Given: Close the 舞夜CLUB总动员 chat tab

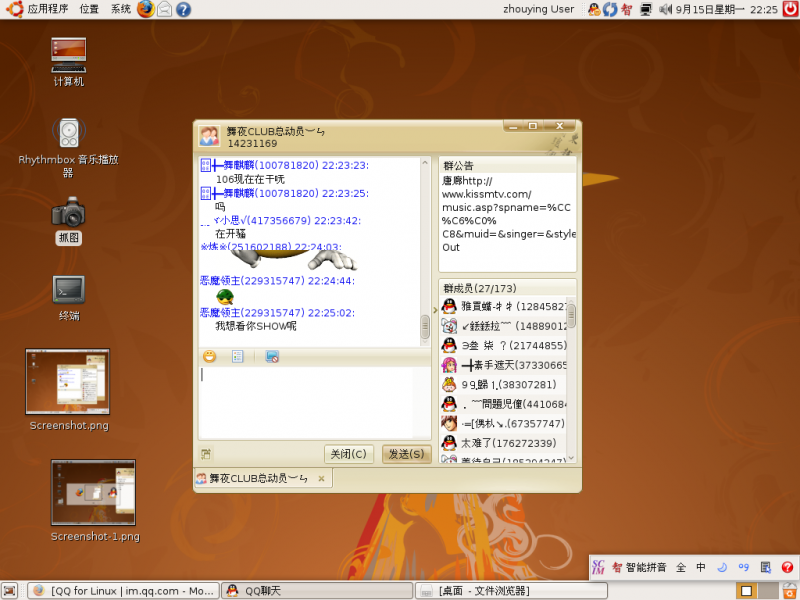Looking at the screenshot, I should 321,479.
